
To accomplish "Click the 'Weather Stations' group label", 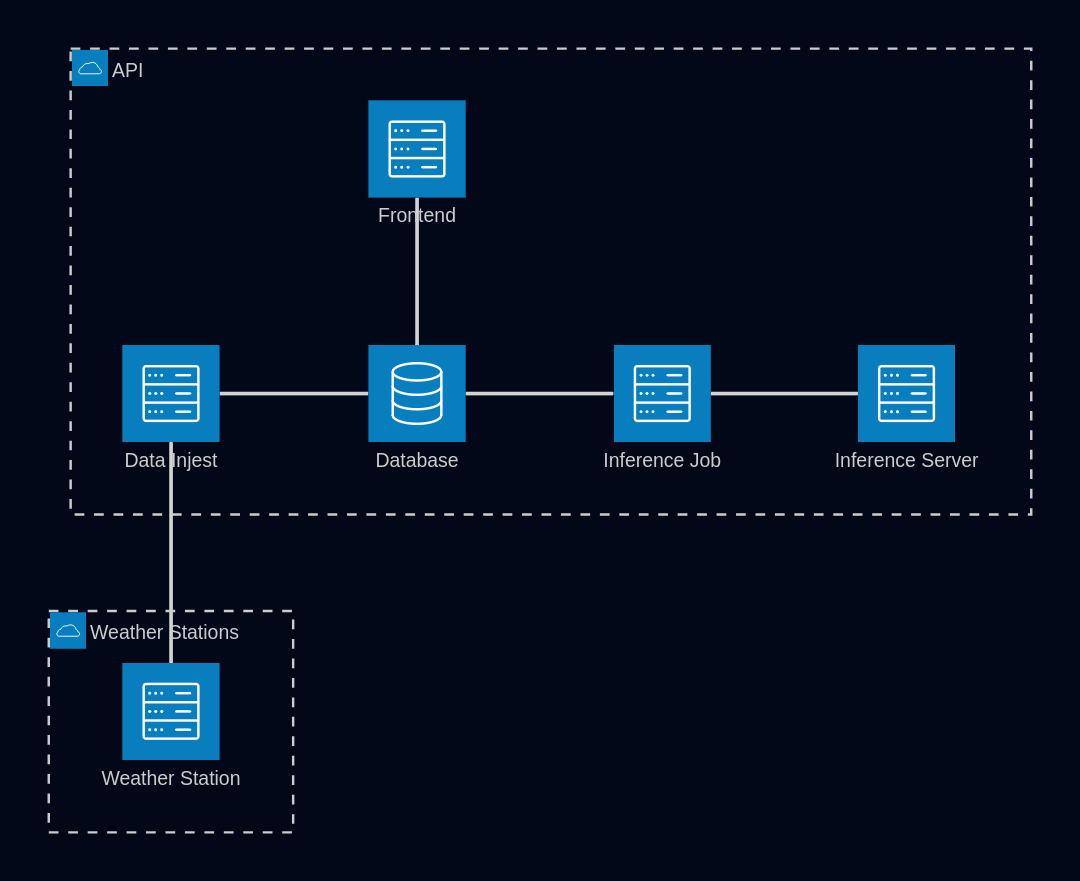I will [165, 632].
